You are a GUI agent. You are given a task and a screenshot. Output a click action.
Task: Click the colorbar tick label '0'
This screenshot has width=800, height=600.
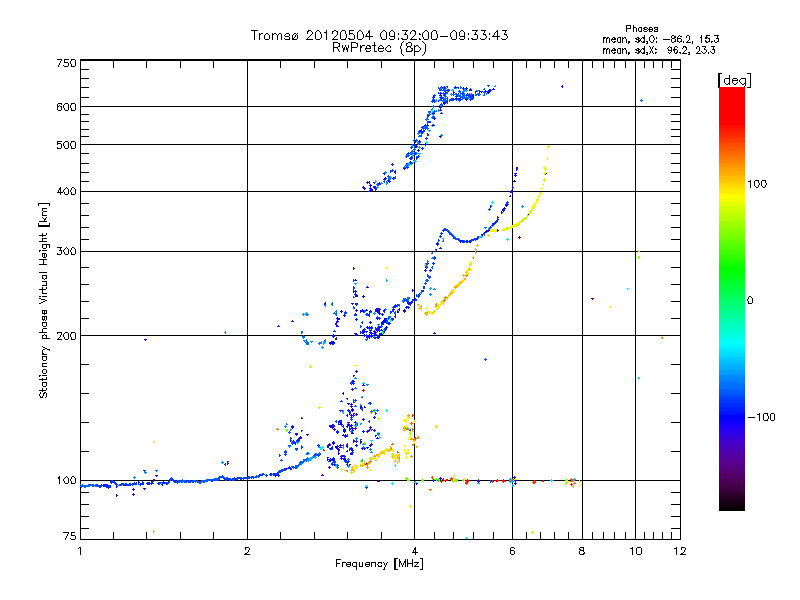tap(750, 301)
